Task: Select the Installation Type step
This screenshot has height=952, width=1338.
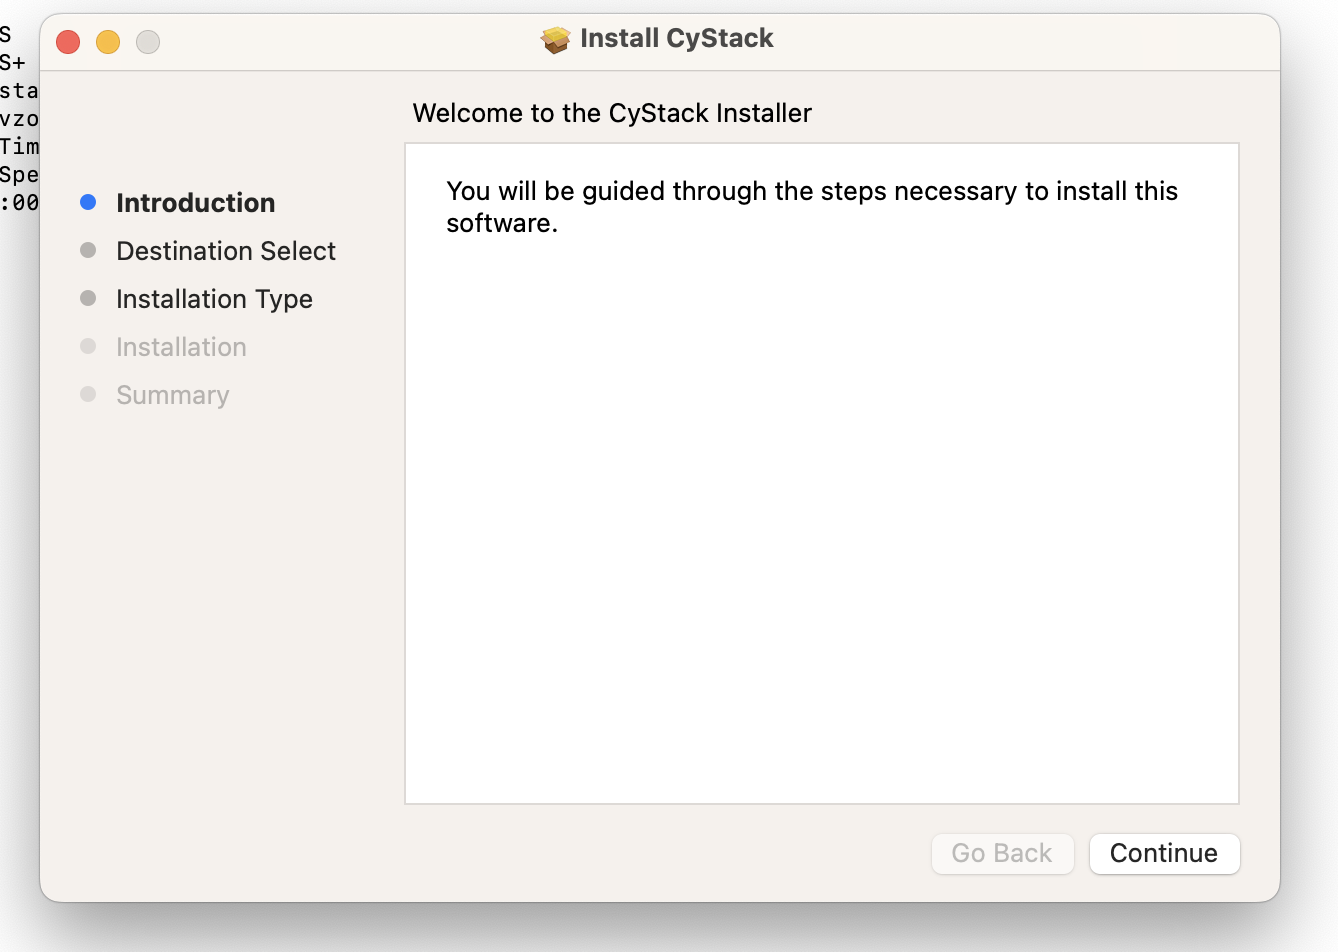Action: click(214, 299)
